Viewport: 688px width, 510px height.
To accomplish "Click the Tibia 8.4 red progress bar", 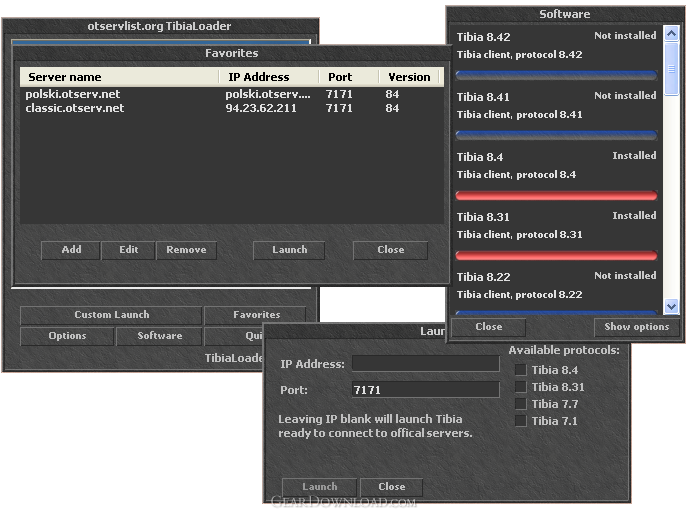I will point(556,195).
